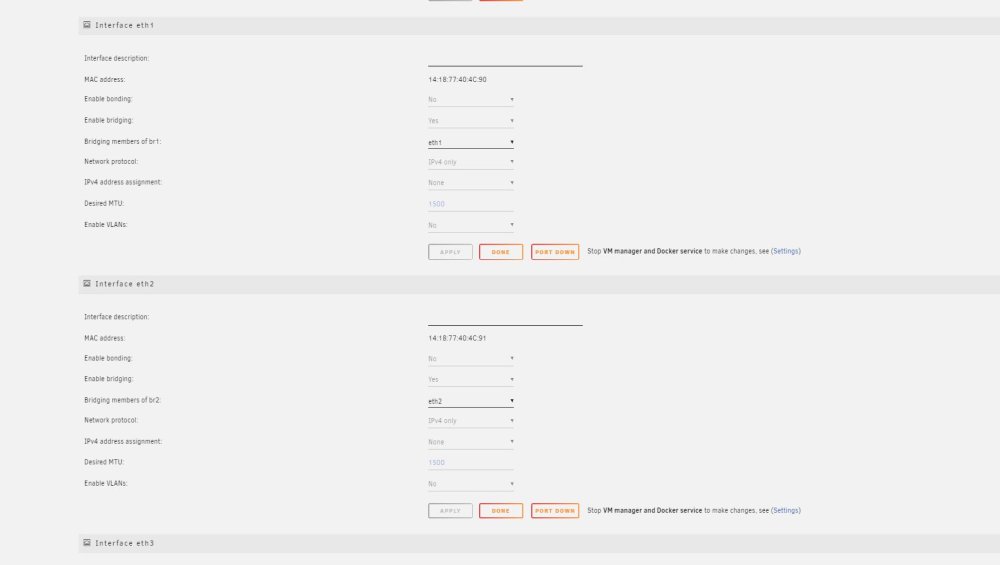Screen dimensions: 1000x565
Task: Click 'Bridging members of br2:' label
Action: click(122, 400)
